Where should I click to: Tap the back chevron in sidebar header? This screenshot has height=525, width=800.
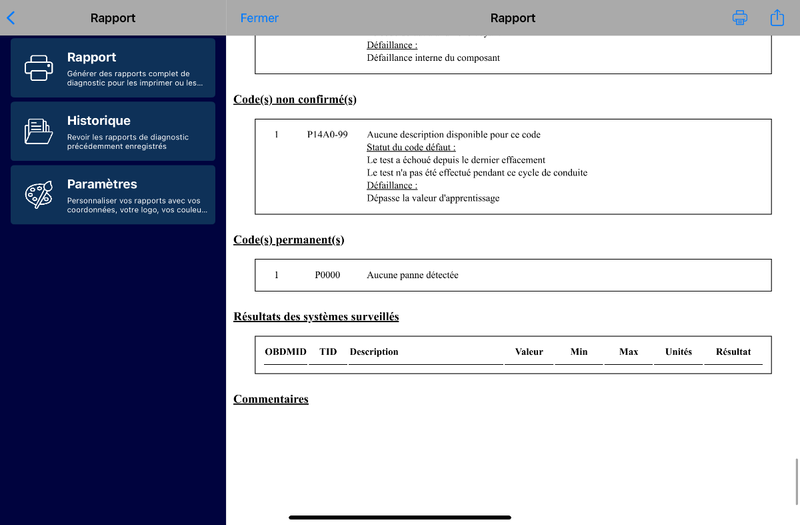click(11, 18)
